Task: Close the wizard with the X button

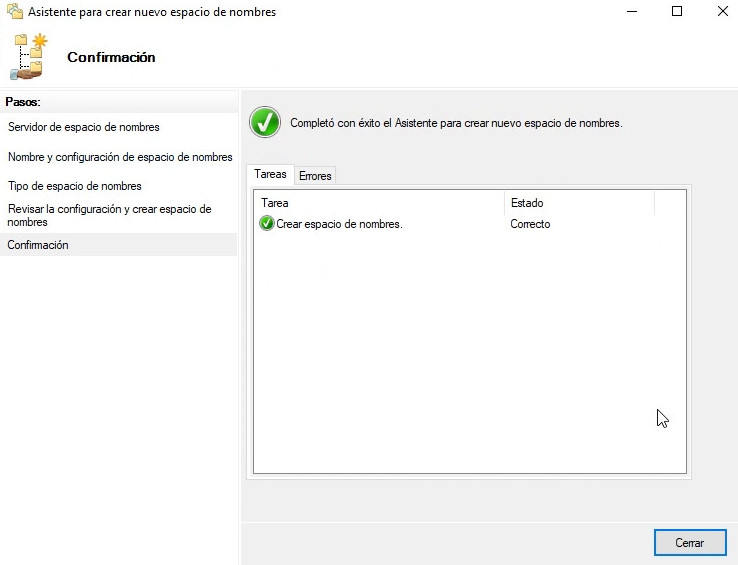Action: (x=722, y=12)
